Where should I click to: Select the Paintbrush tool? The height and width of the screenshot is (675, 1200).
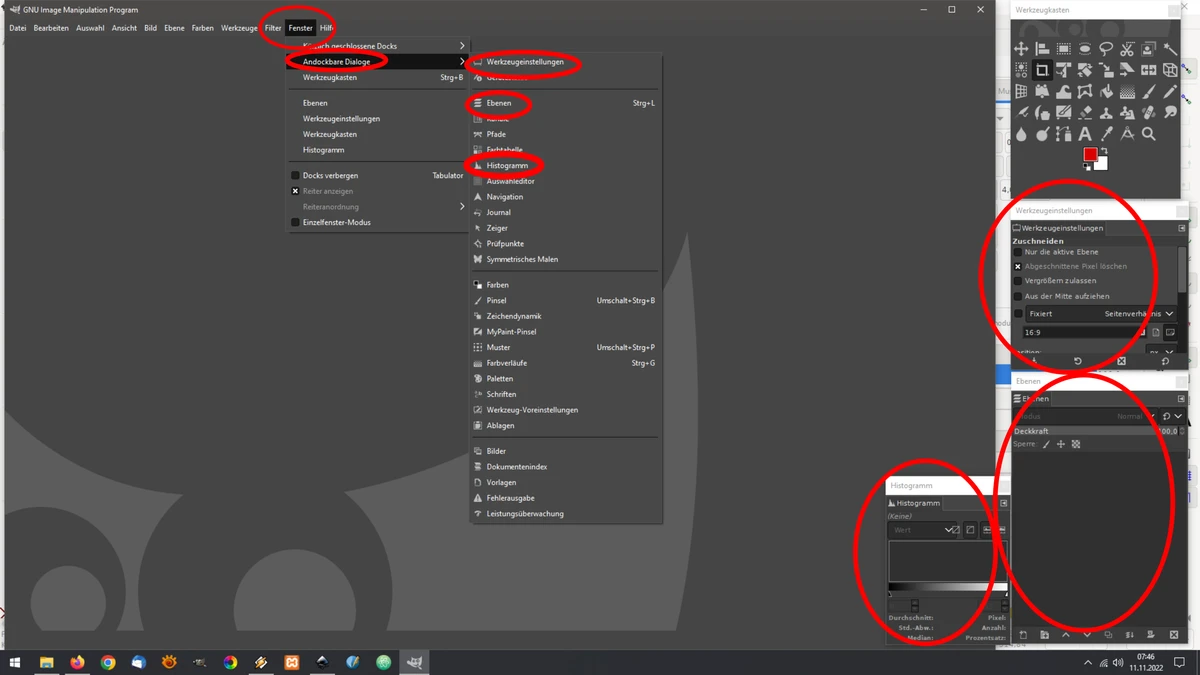click(1148, 91)
